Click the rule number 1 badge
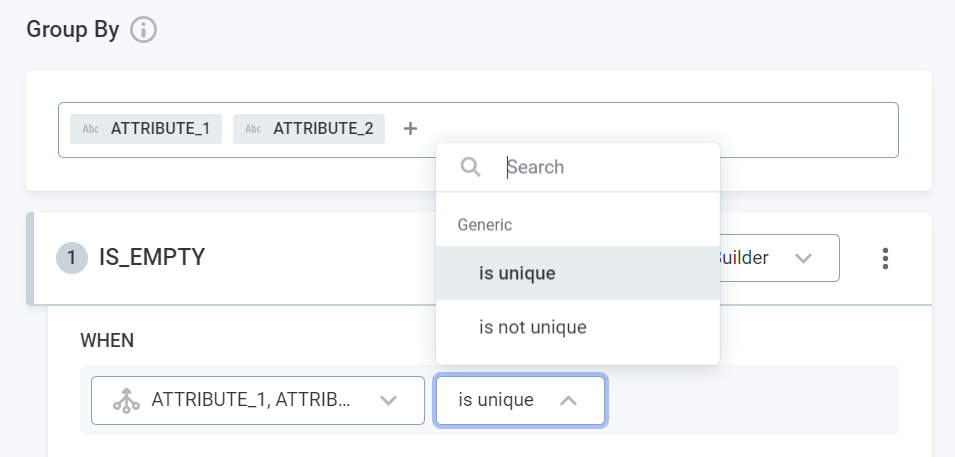This screenshot has width=955, height=457. [x=71, y=258]
